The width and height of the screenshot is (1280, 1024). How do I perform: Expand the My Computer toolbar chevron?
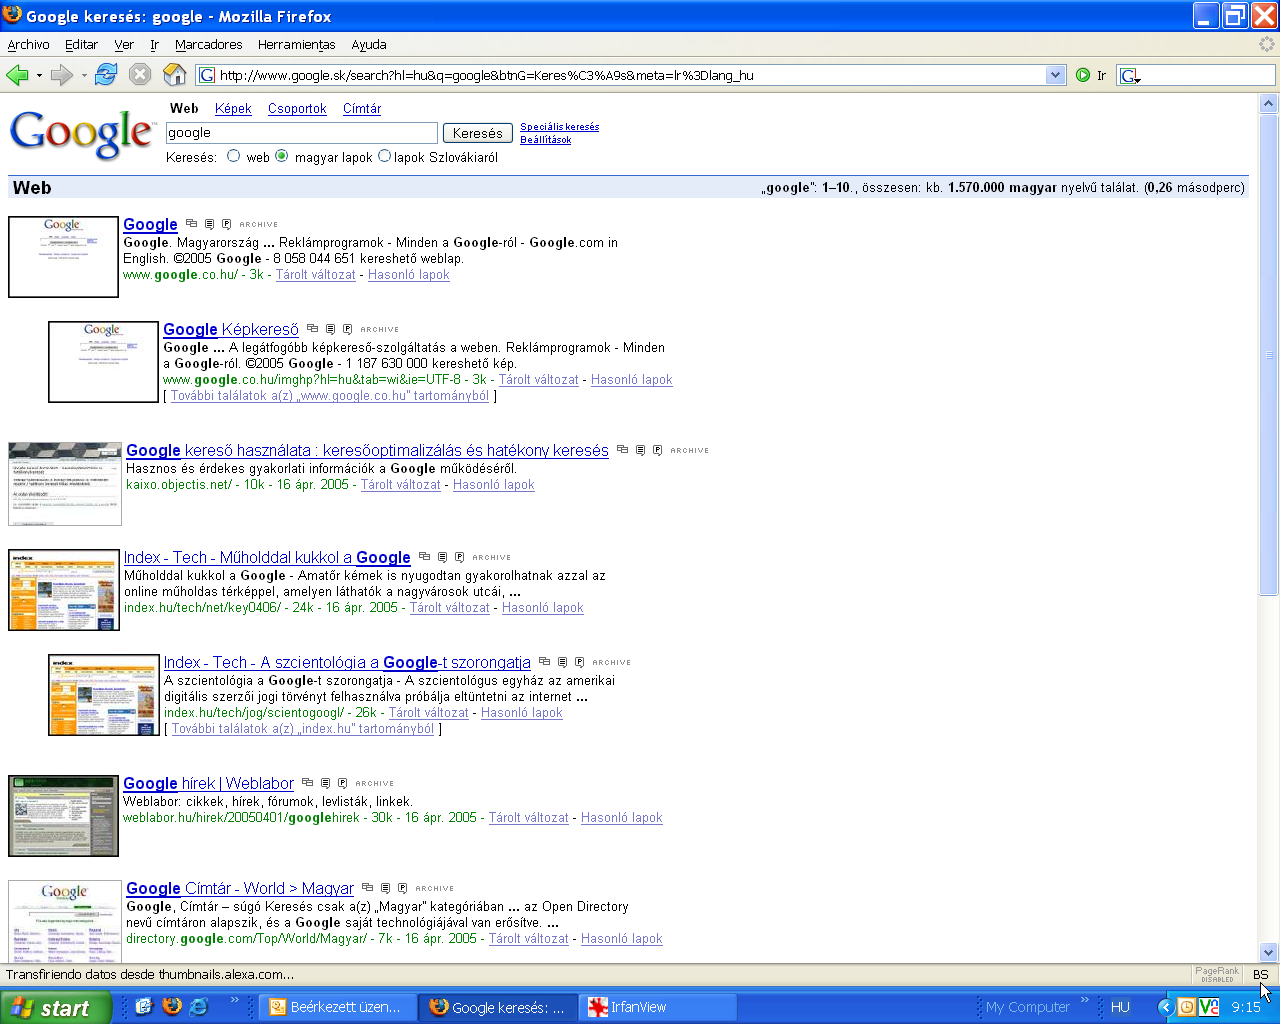tap(1084, 1000)
